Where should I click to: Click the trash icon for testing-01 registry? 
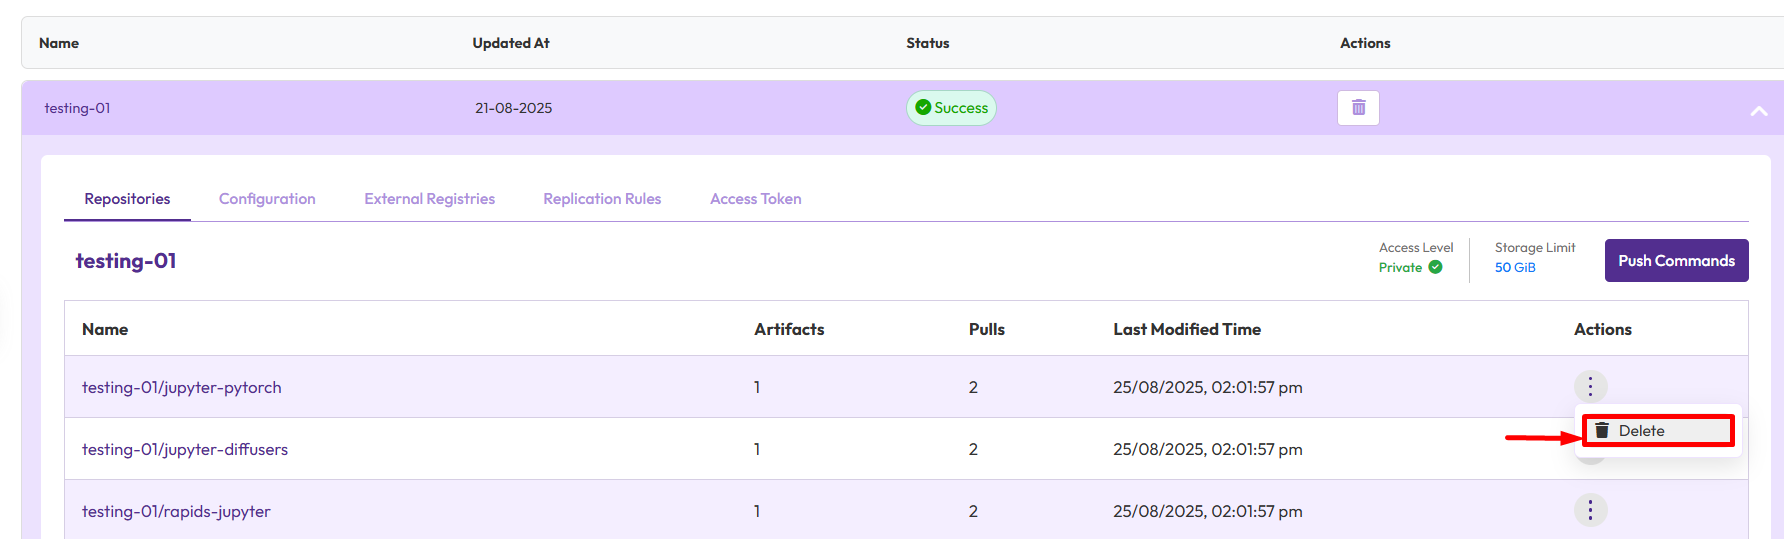1358,108
